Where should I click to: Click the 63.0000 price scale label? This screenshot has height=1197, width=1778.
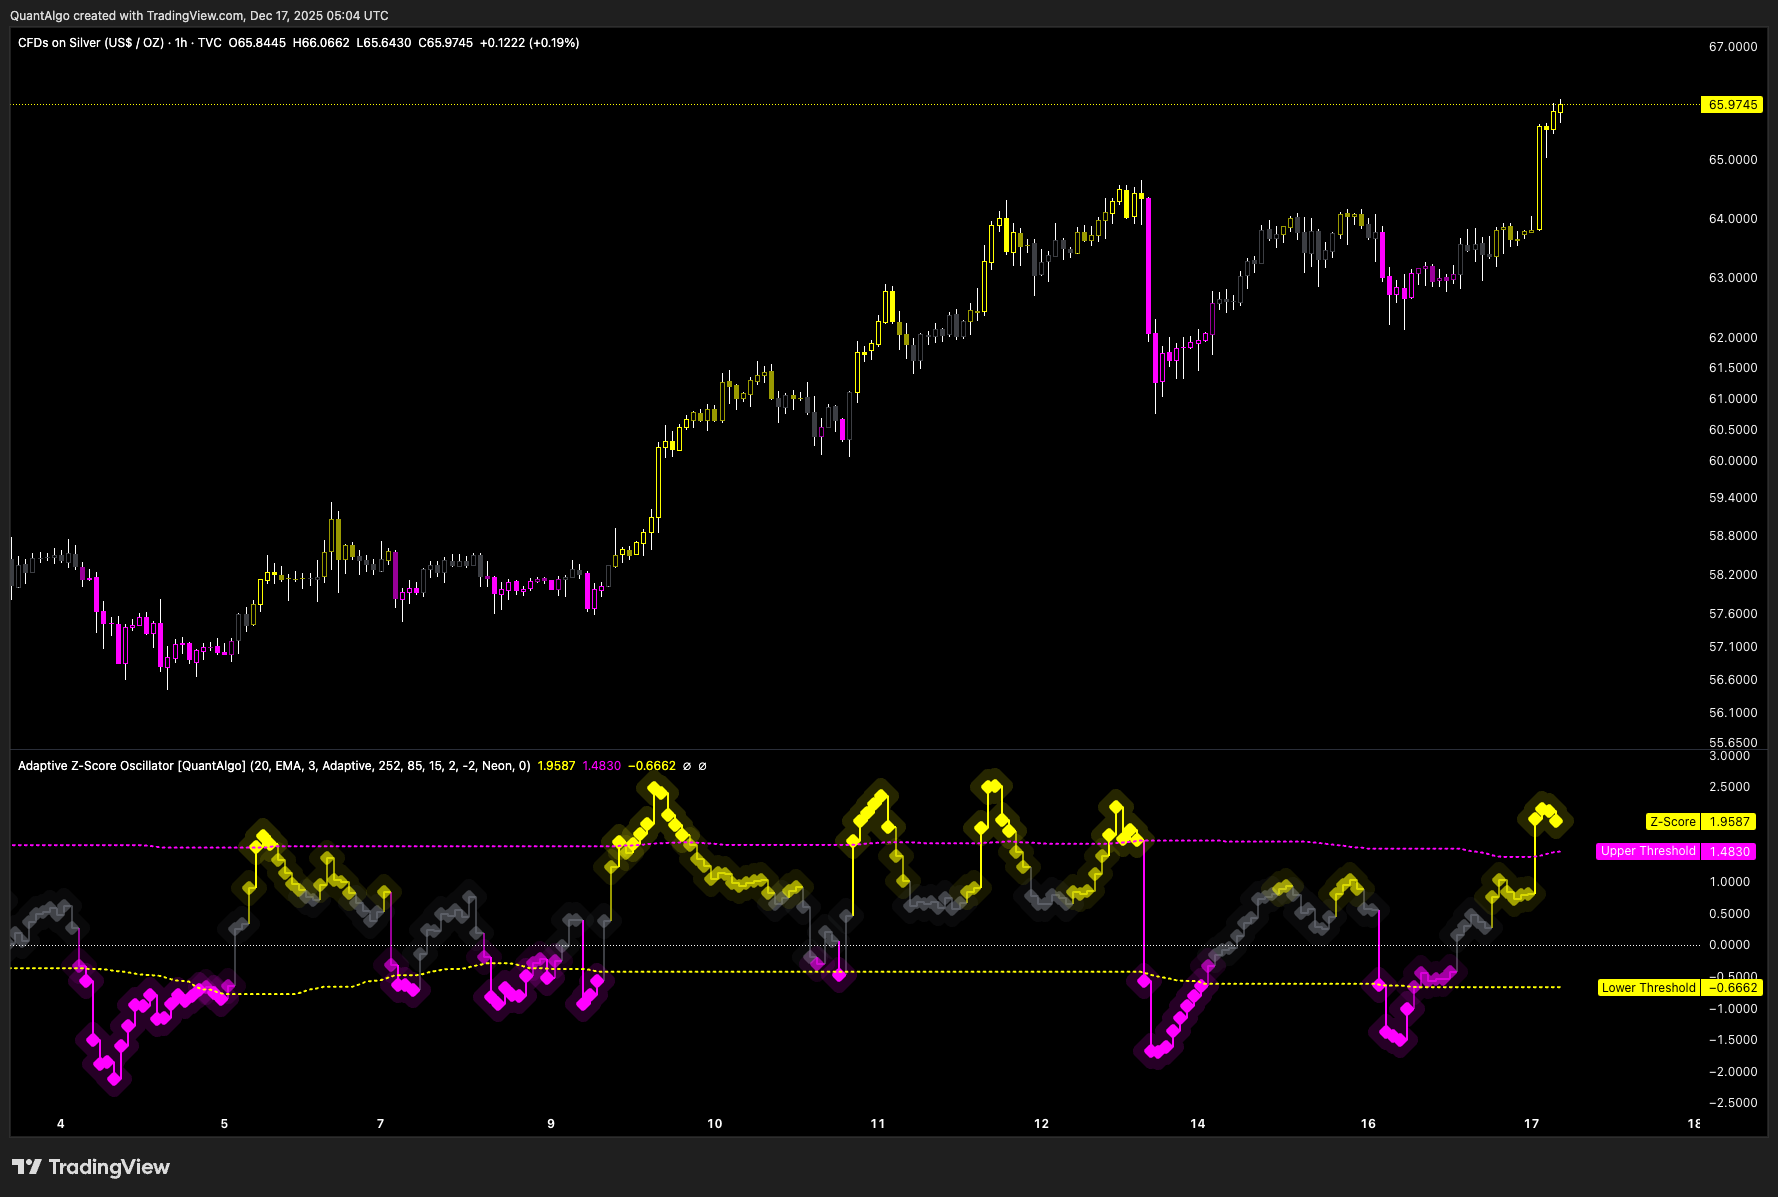(1733, 278)
